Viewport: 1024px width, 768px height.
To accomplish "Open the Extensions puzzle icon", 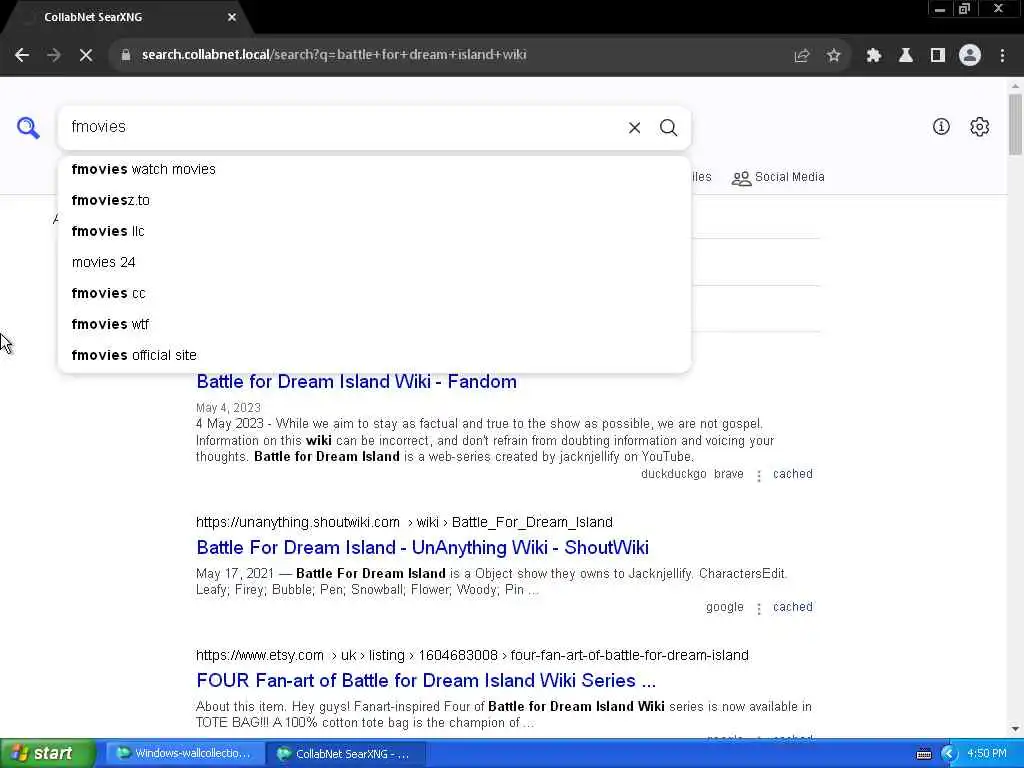I will tap(874, 56).
